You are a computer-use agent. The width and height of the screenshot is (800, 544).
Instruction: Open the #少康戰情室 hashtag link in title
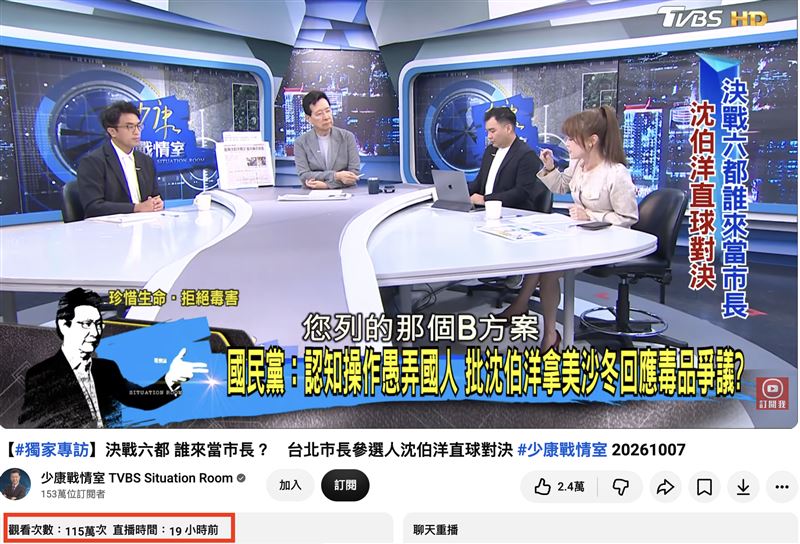[562, 450]
